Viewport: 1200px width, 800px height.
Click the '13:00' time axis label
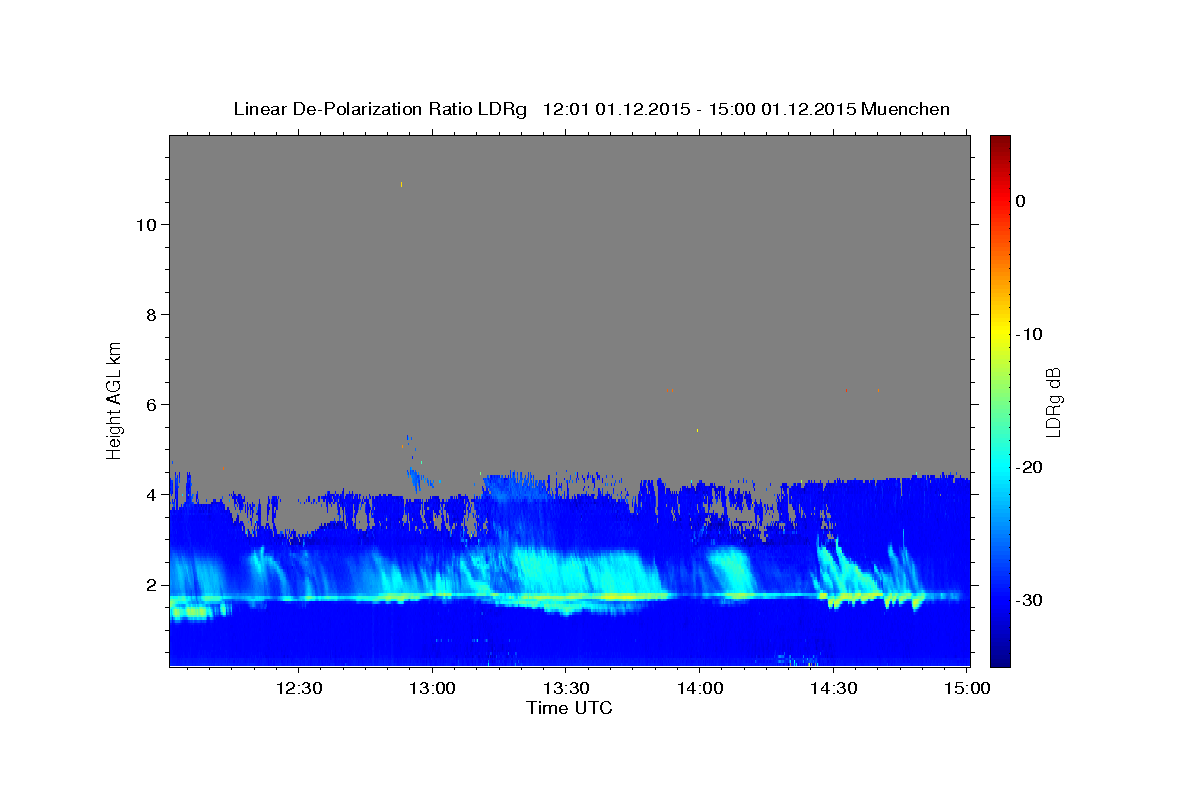(x=433, y=689)
